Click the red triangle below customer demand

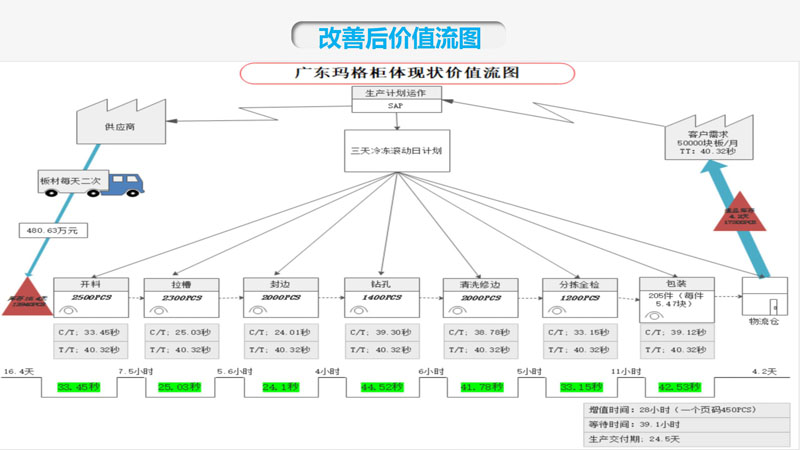tap(740, 212)
